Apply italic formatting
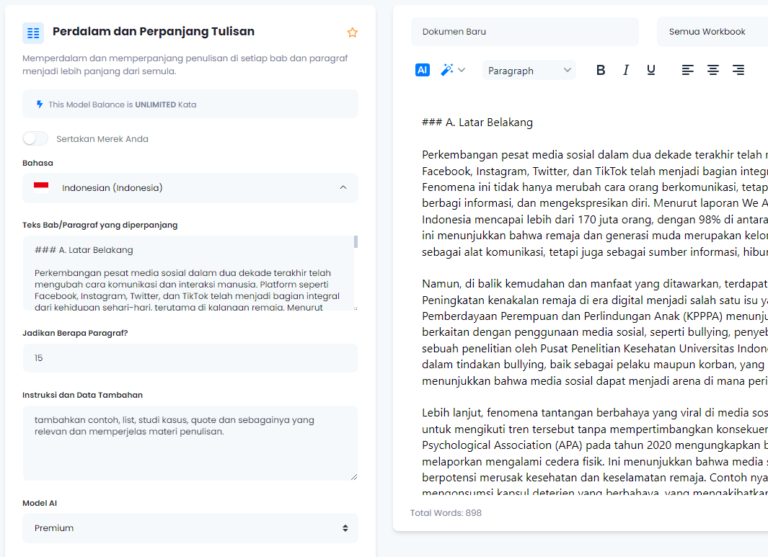 click(x=626, y=70)
